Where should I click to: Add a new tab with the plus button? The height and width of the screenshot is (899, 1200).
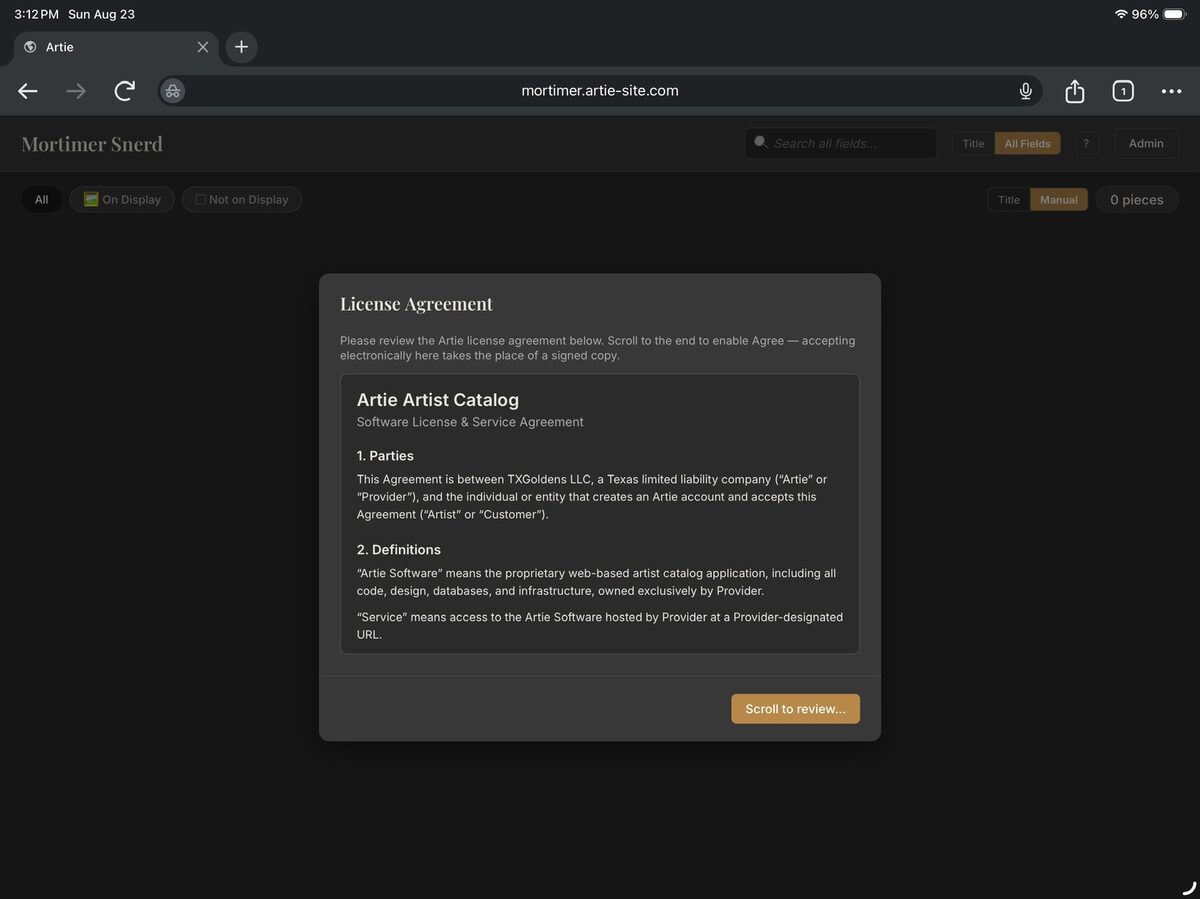click(x=241, y=47)
